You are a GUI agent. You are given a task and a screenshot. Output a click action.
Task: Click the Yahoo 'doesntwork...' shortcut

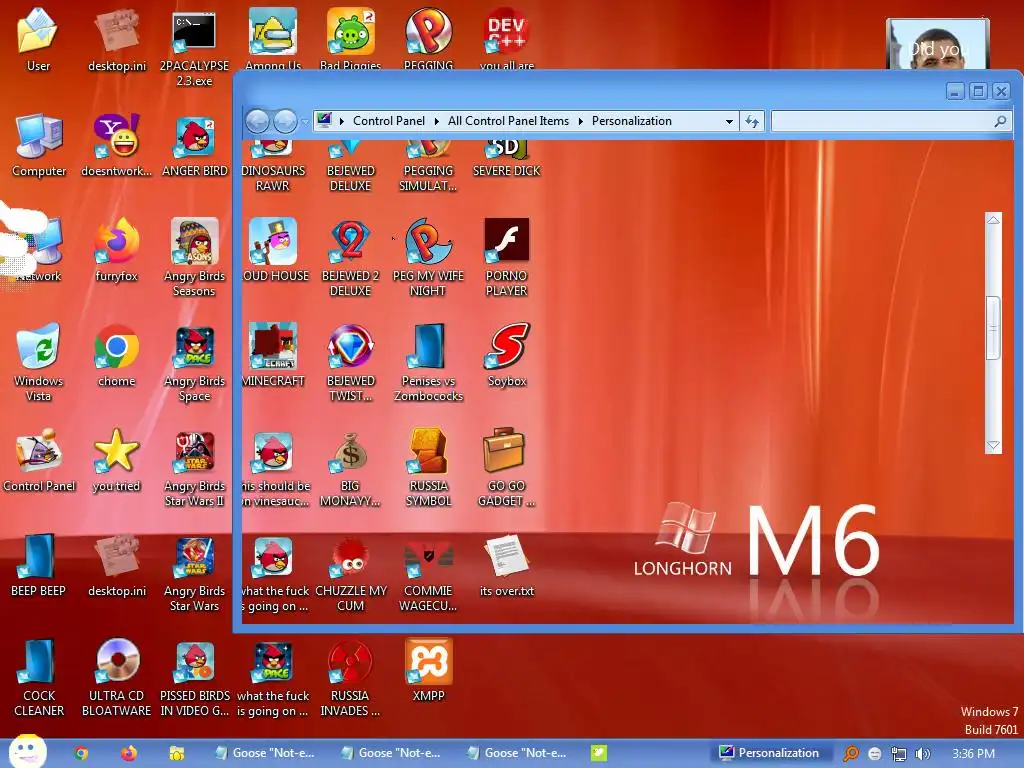(x=116, y=145)
